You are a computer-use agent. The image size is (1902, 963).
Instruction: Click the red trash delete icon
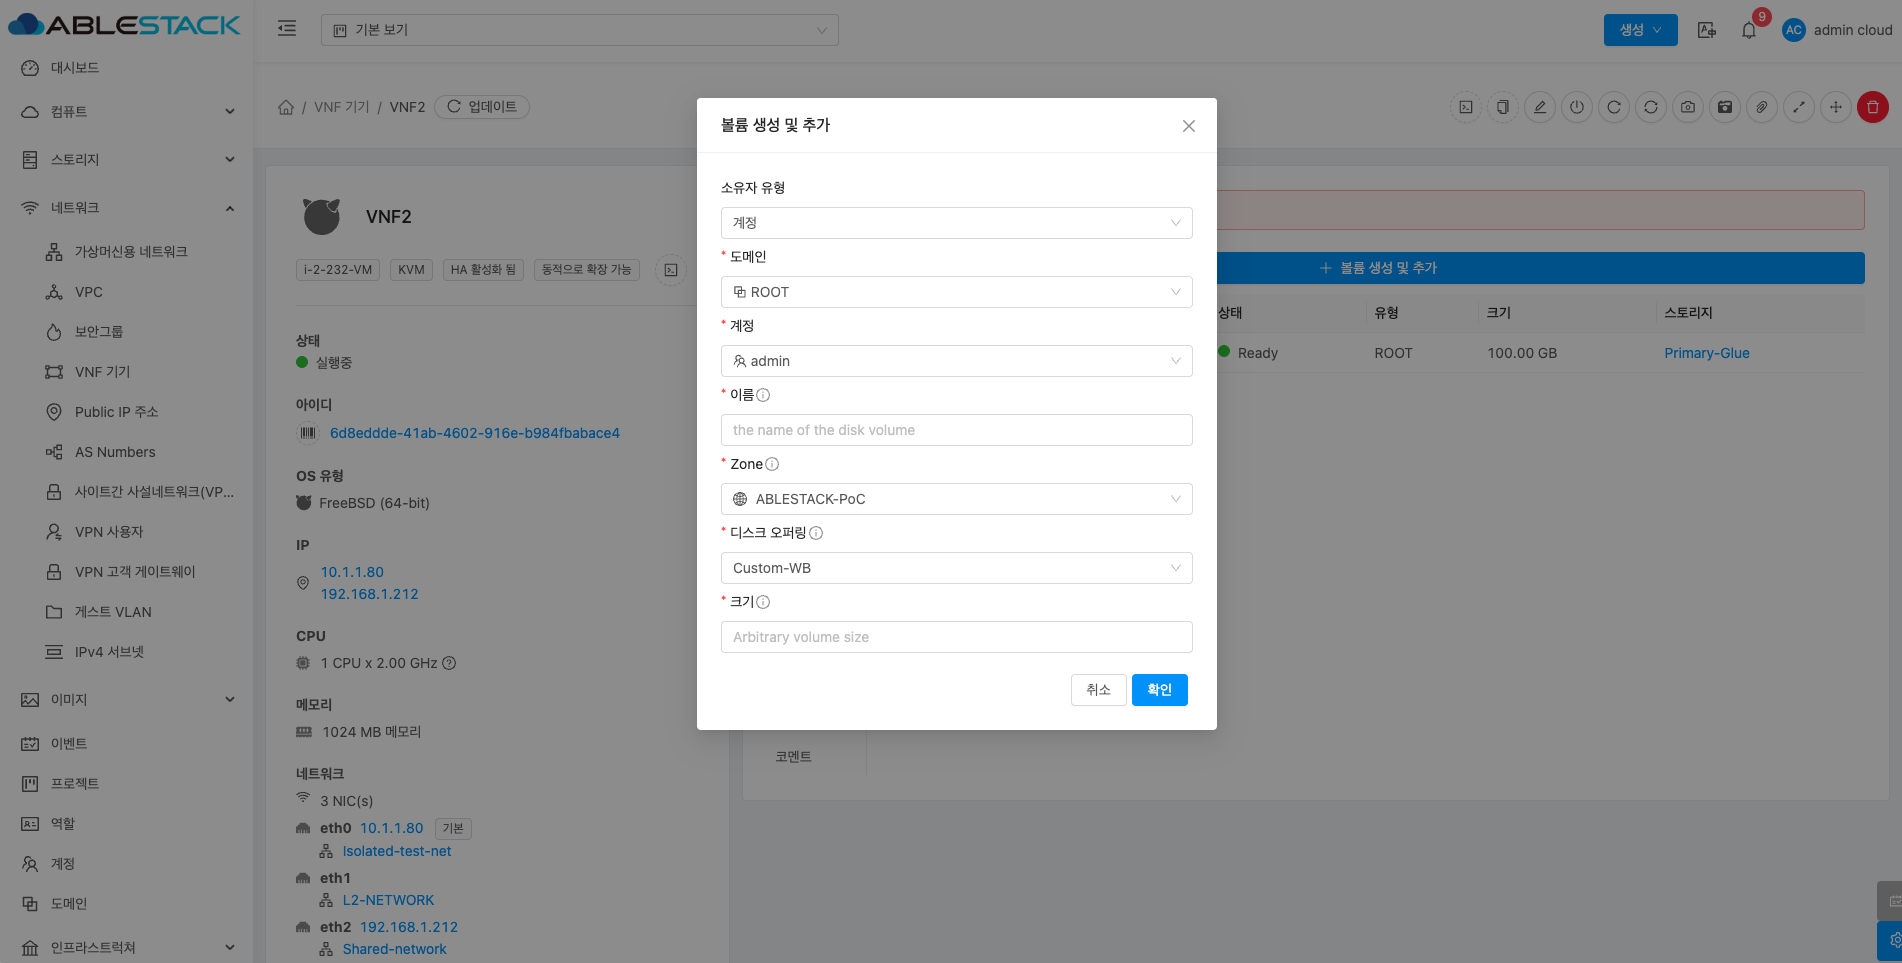coord(1873,107)
